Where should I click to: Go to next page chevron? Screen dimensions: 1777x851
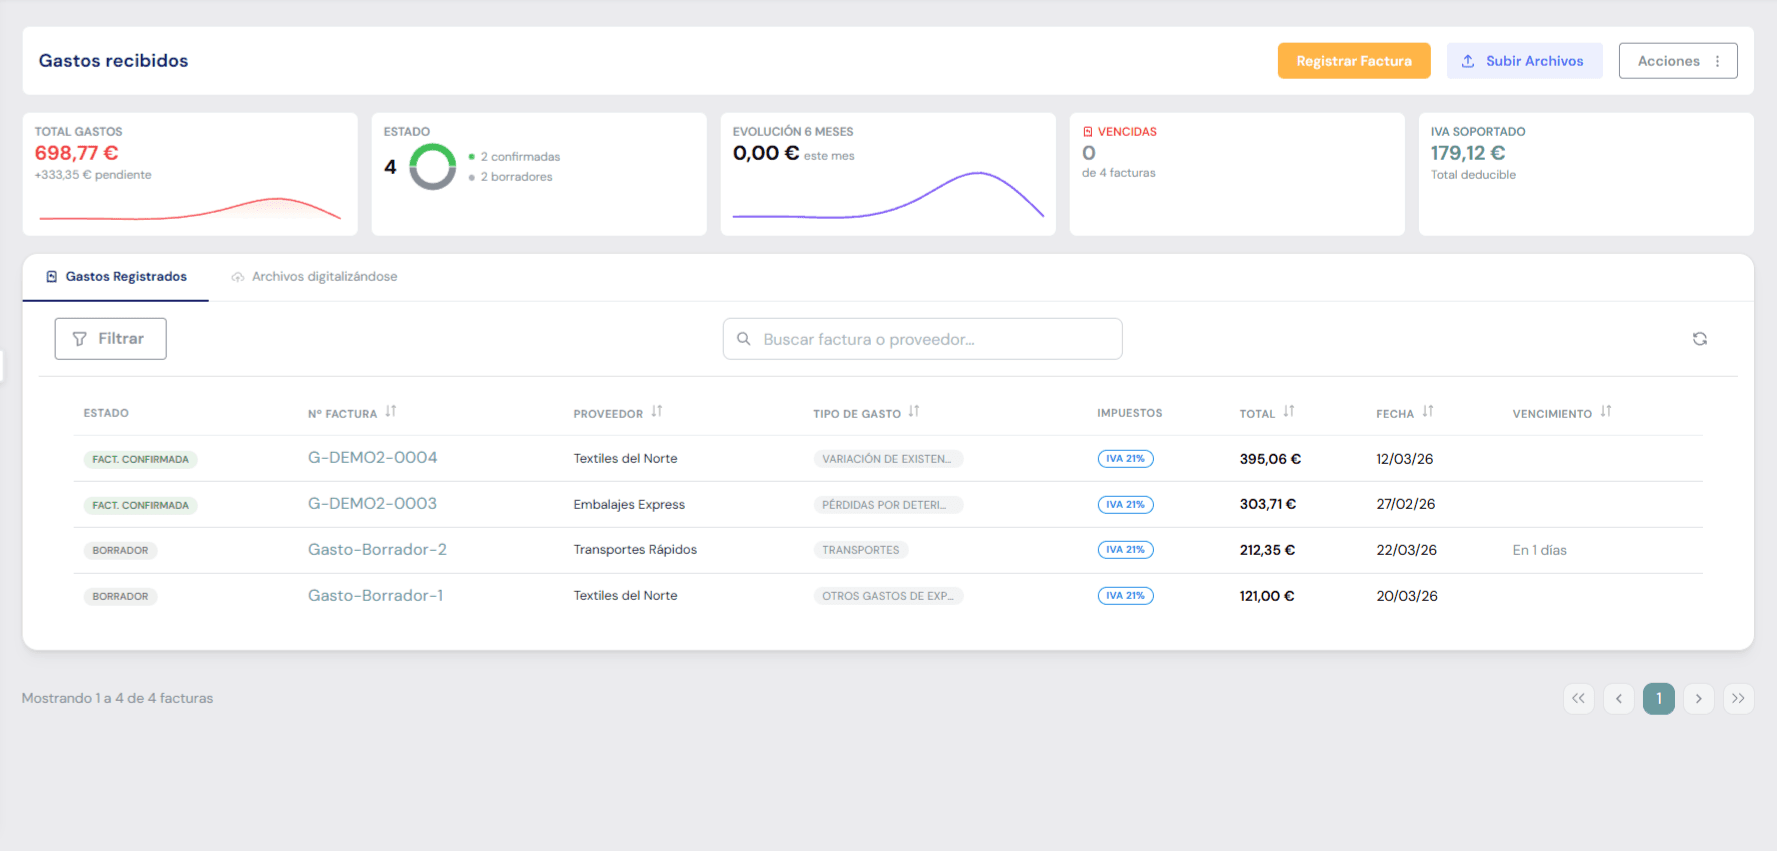pyautogui.click(x=1698, y=698)
